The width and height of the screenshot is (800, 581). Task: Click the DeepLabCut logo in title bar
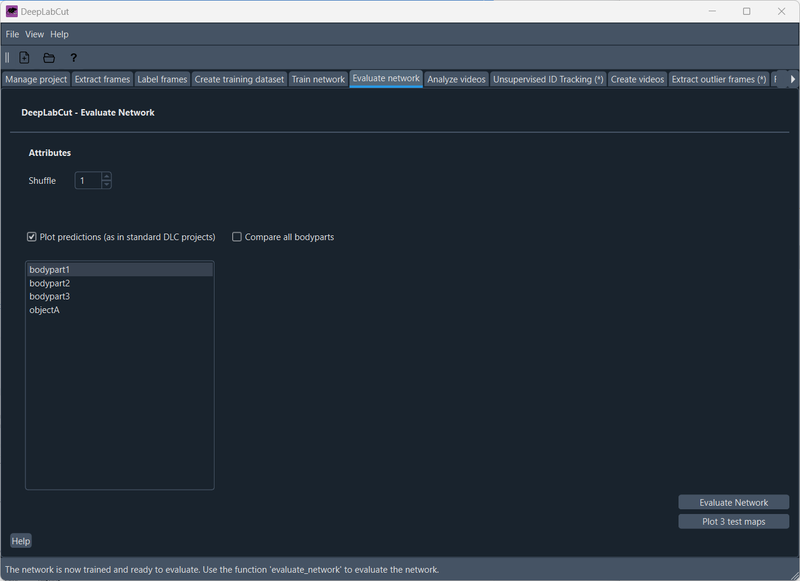11,11
